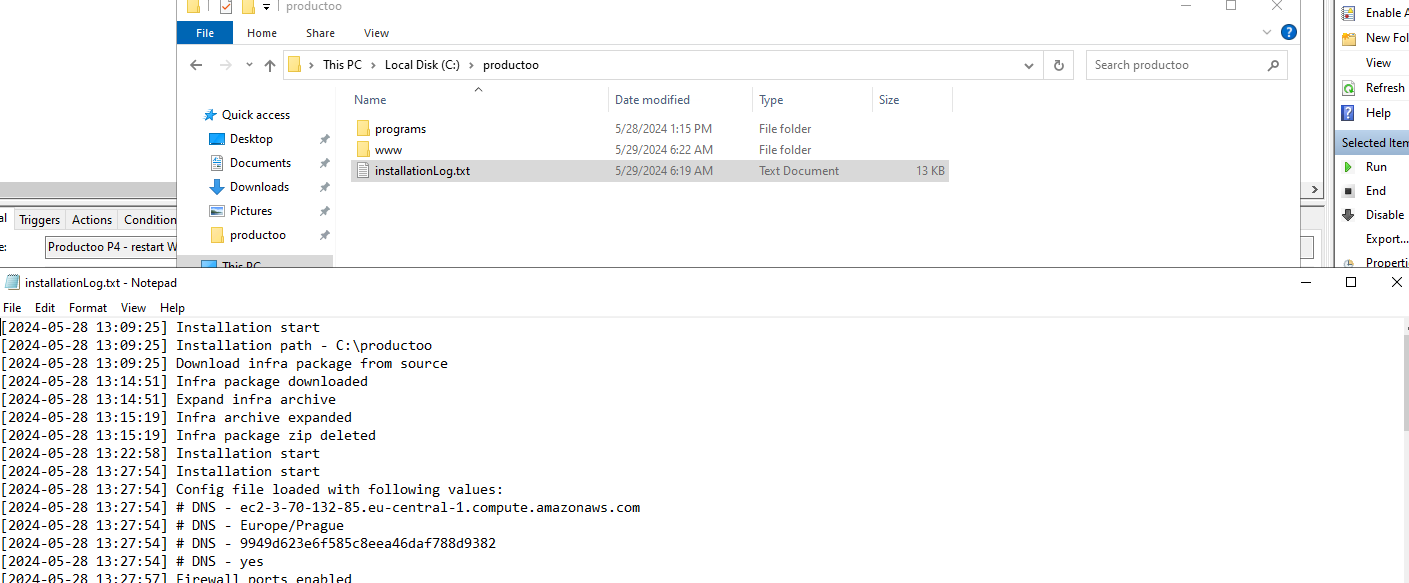
Task: Click the New Folder icon in Actions pane
Action: coord(1348,38)
